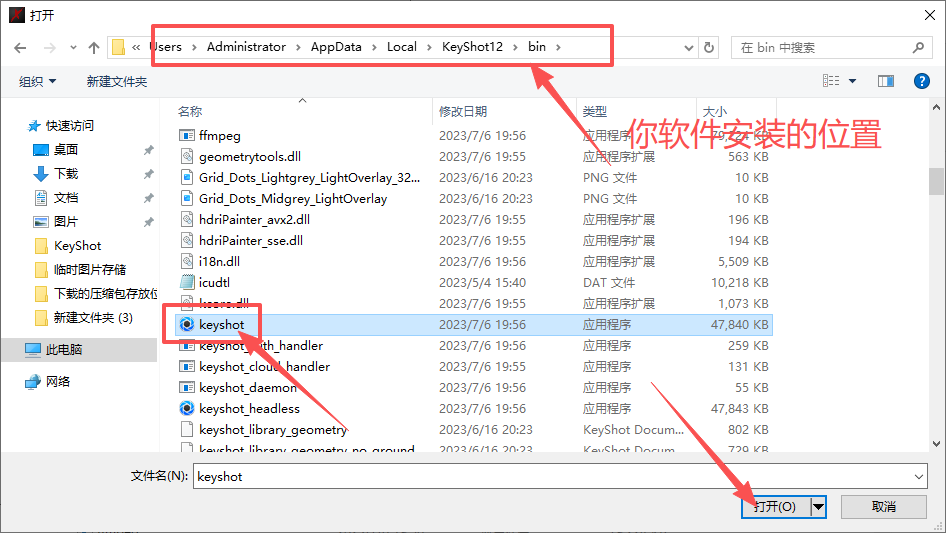The image size is (946, 533).
Task: Expand the chevron after Local breadcrumb
Action: click(430, 47)
